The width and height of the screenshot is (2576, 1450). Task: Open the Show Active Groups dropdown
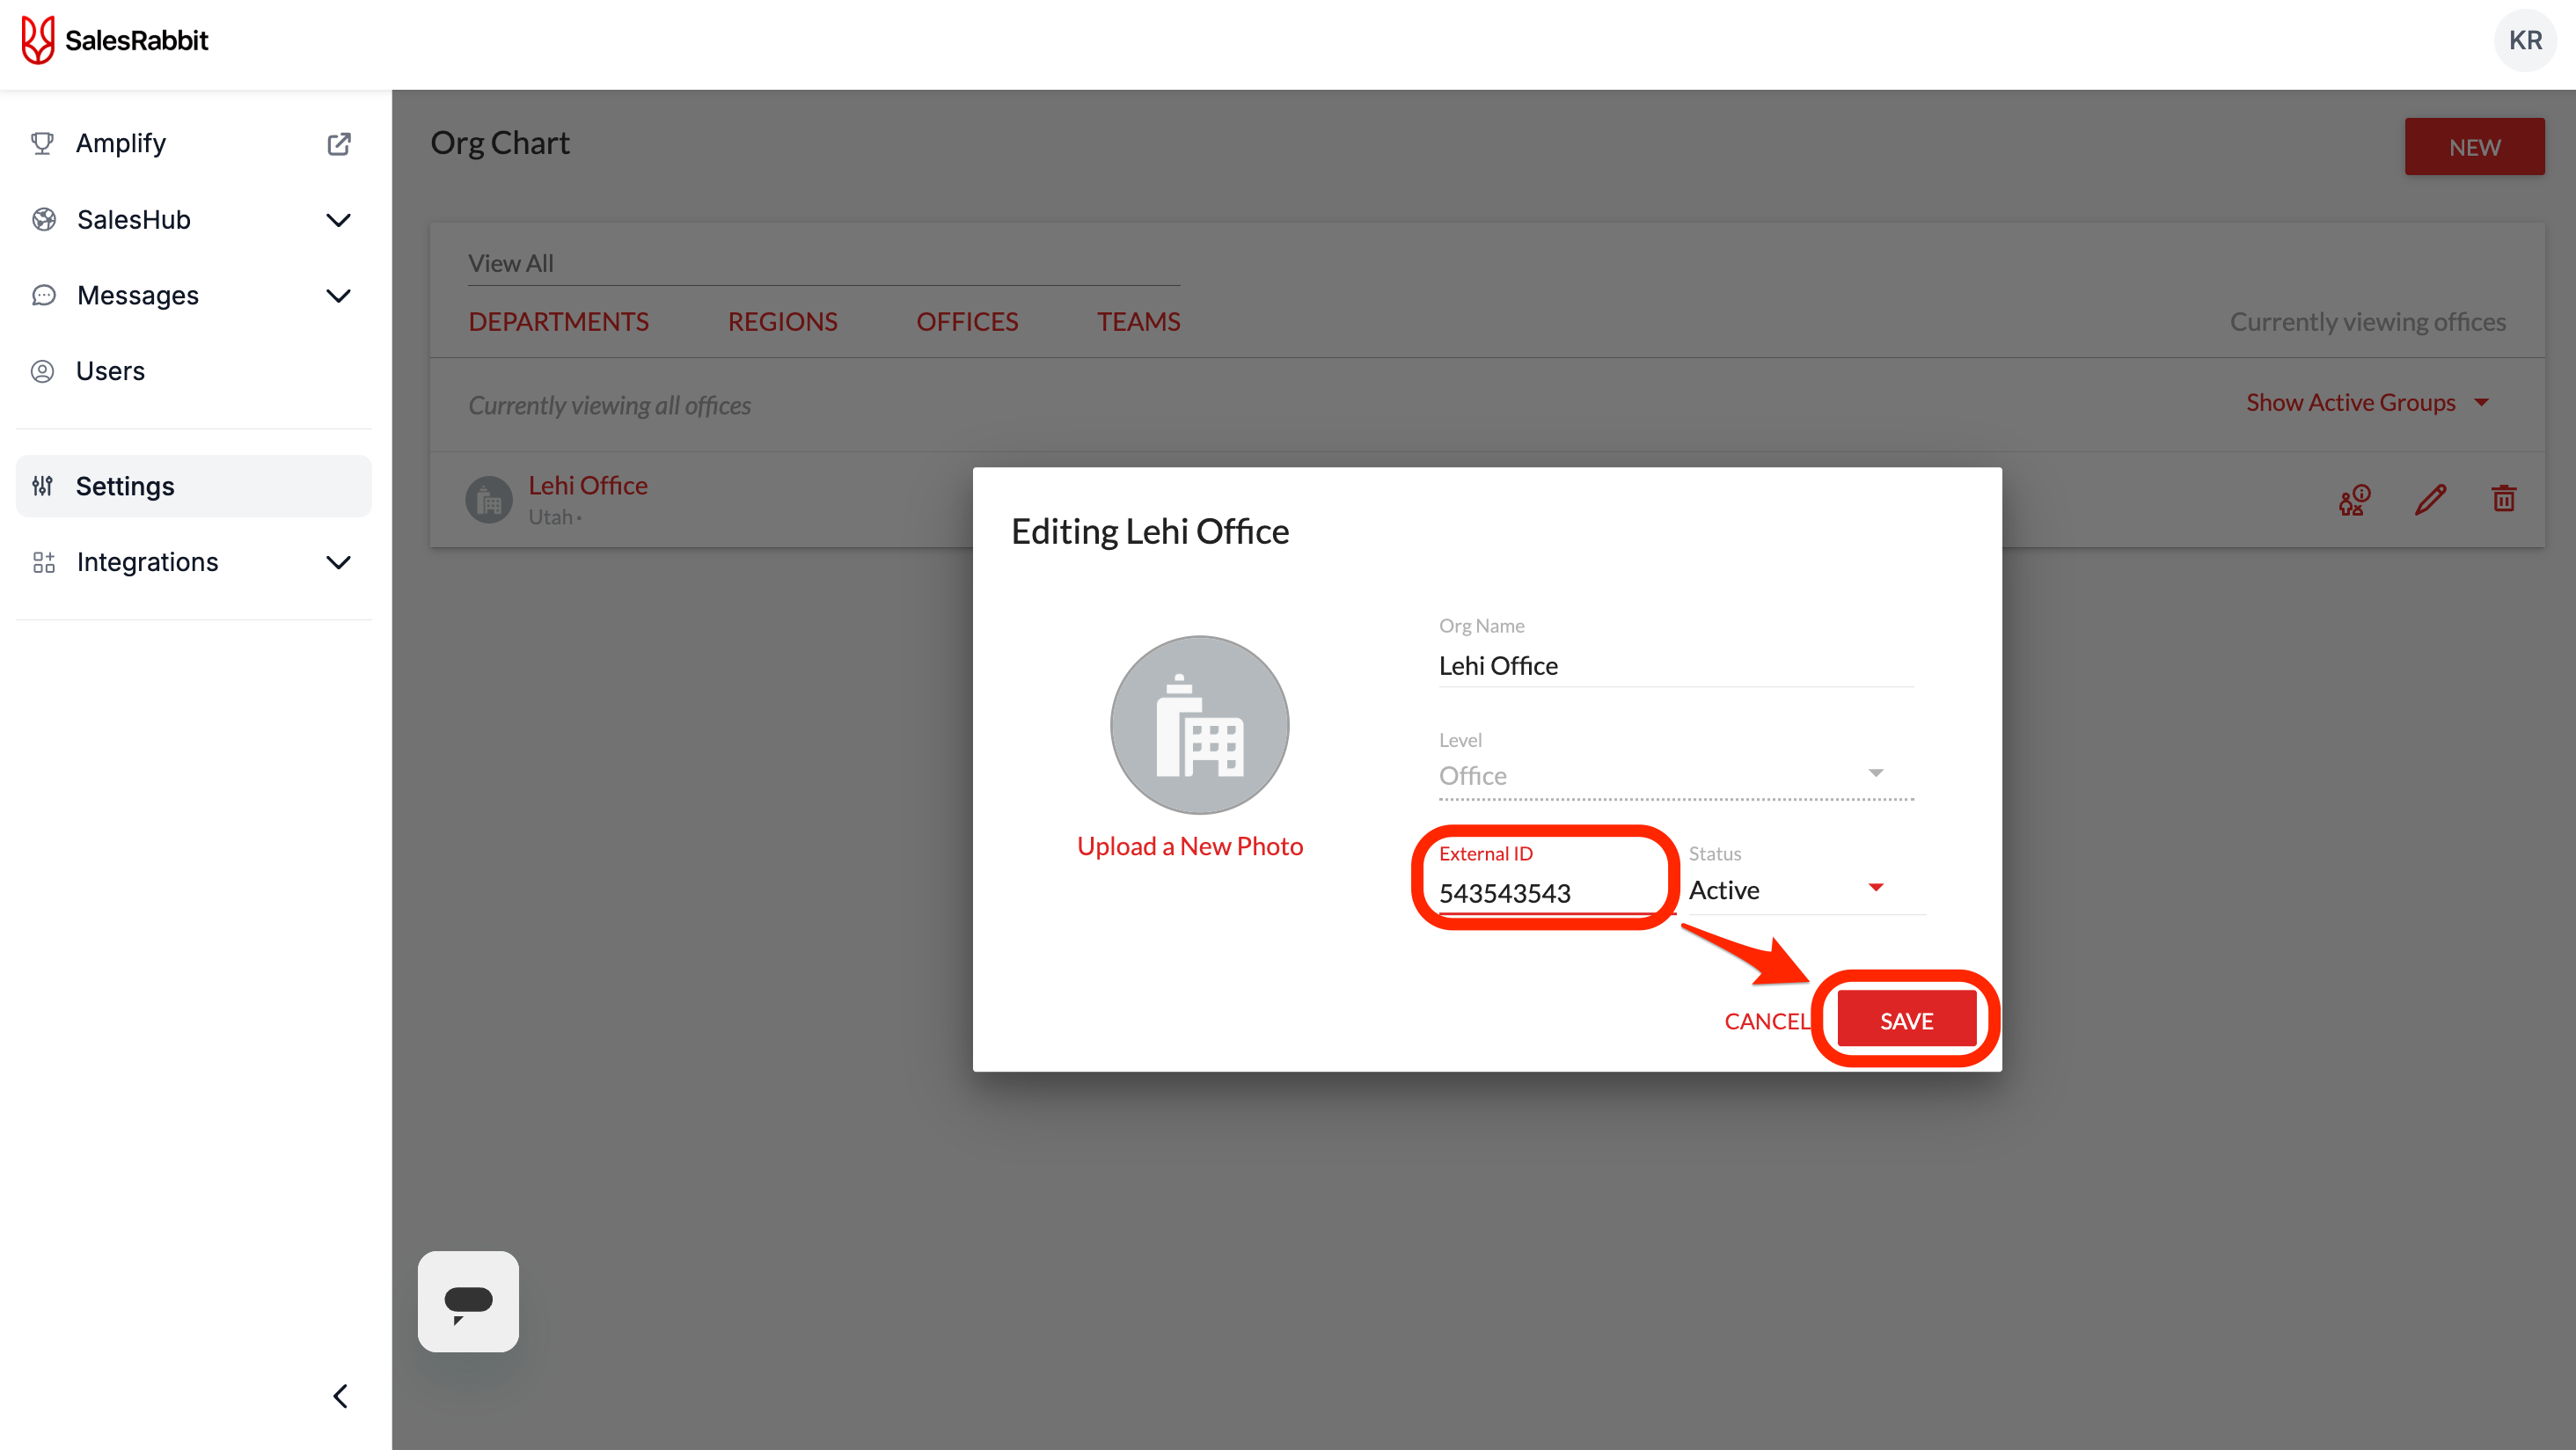2366,403
